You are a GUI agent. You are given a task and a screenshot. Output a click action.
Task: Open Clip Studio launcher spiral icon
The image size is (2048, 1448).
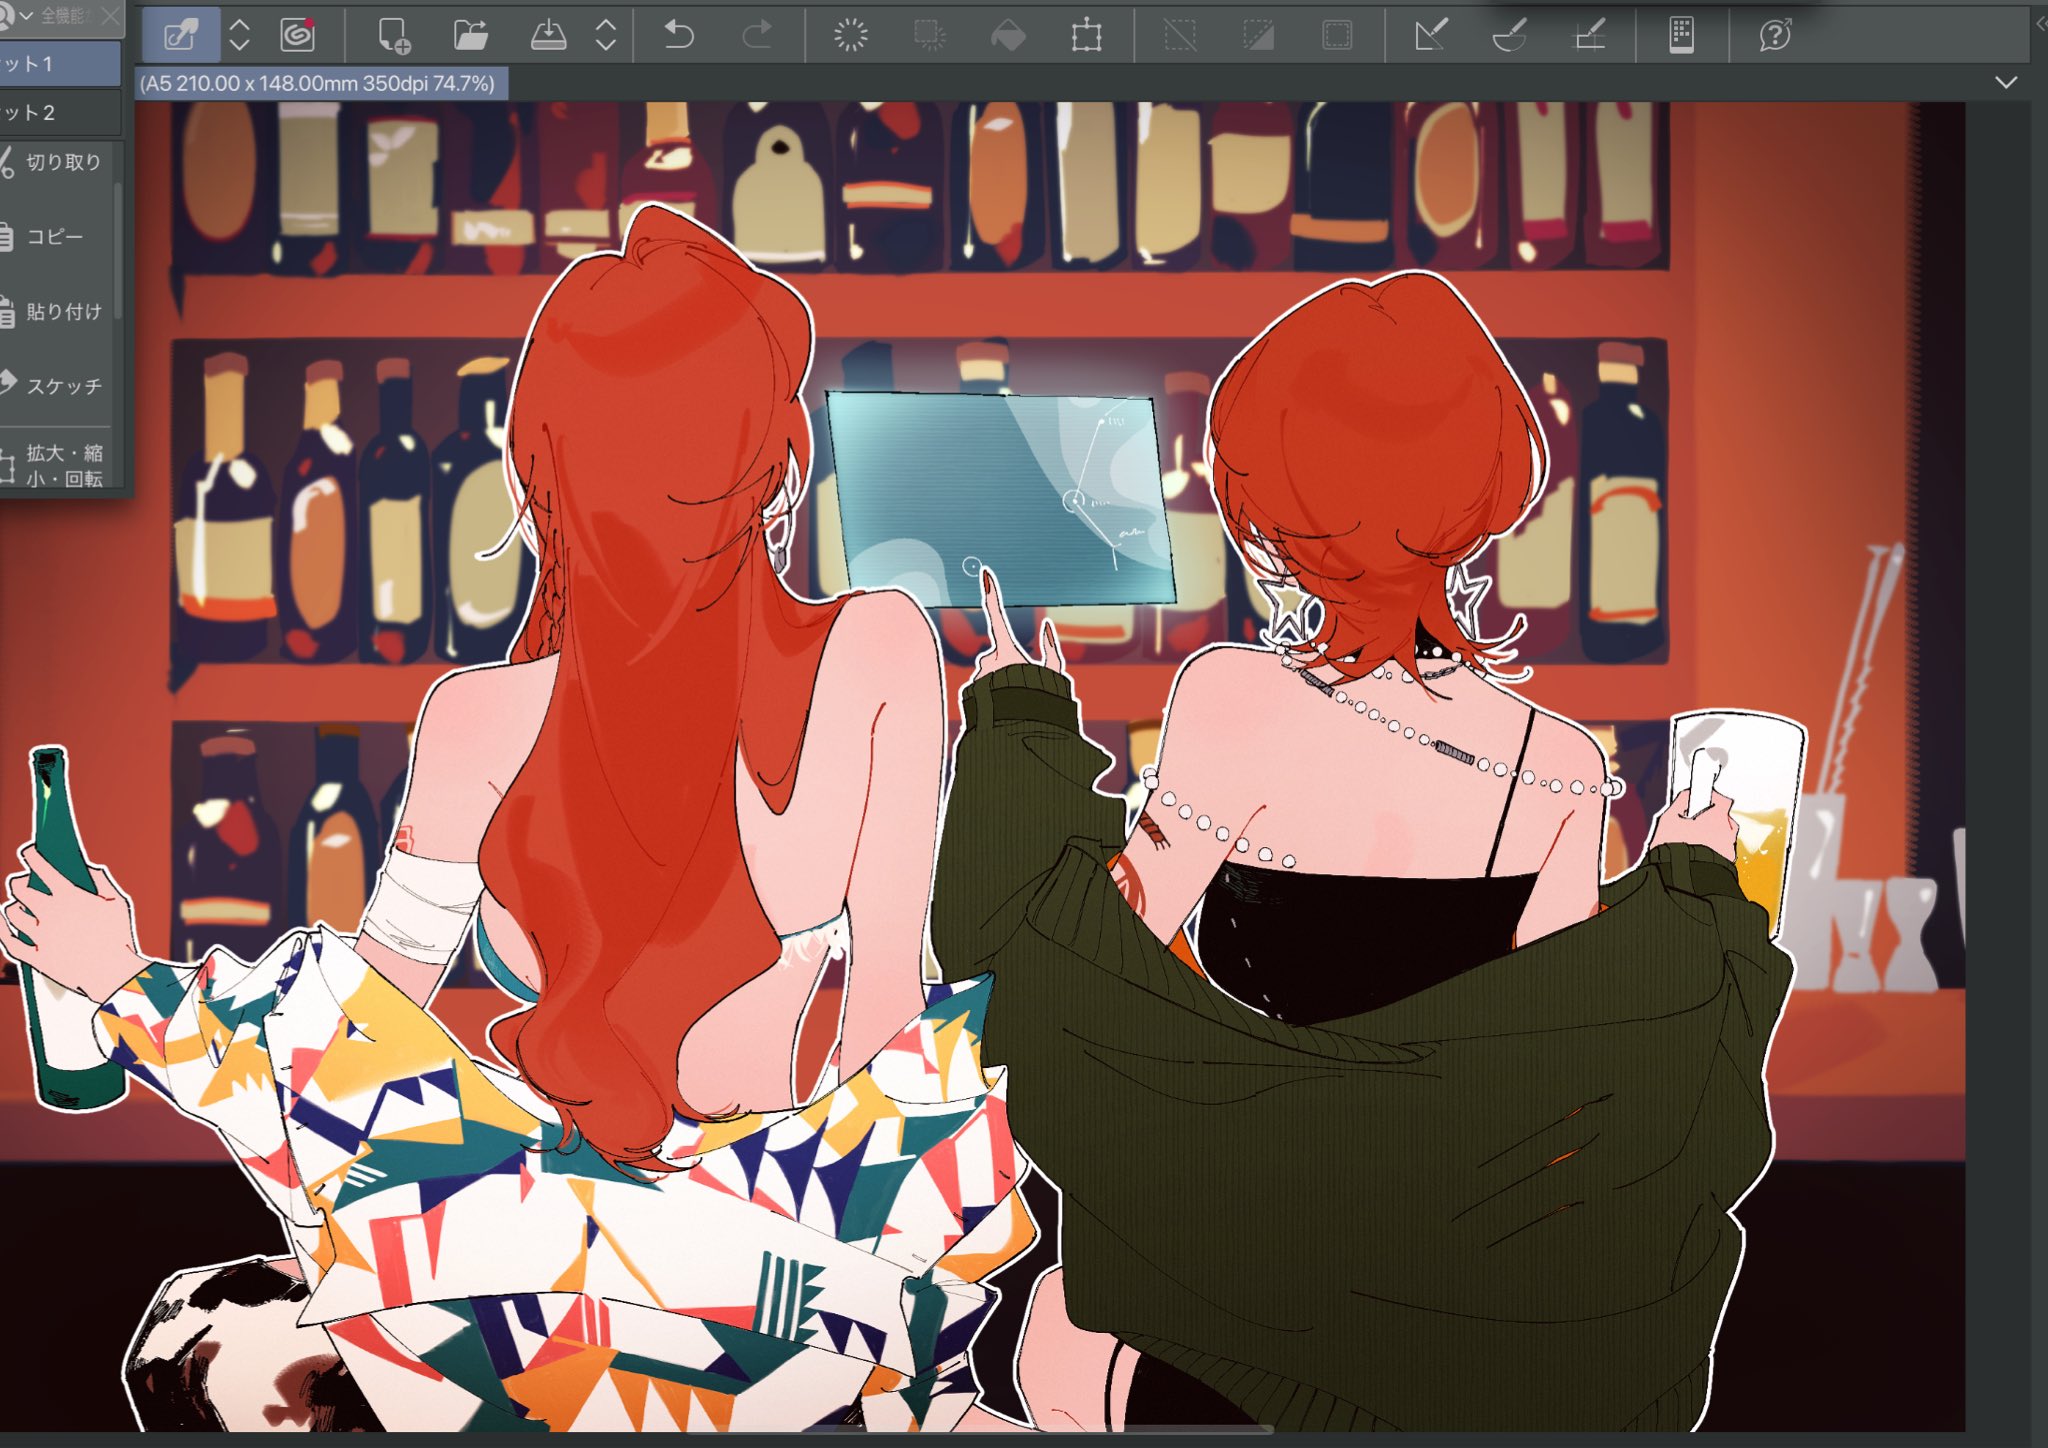(298, 36)
